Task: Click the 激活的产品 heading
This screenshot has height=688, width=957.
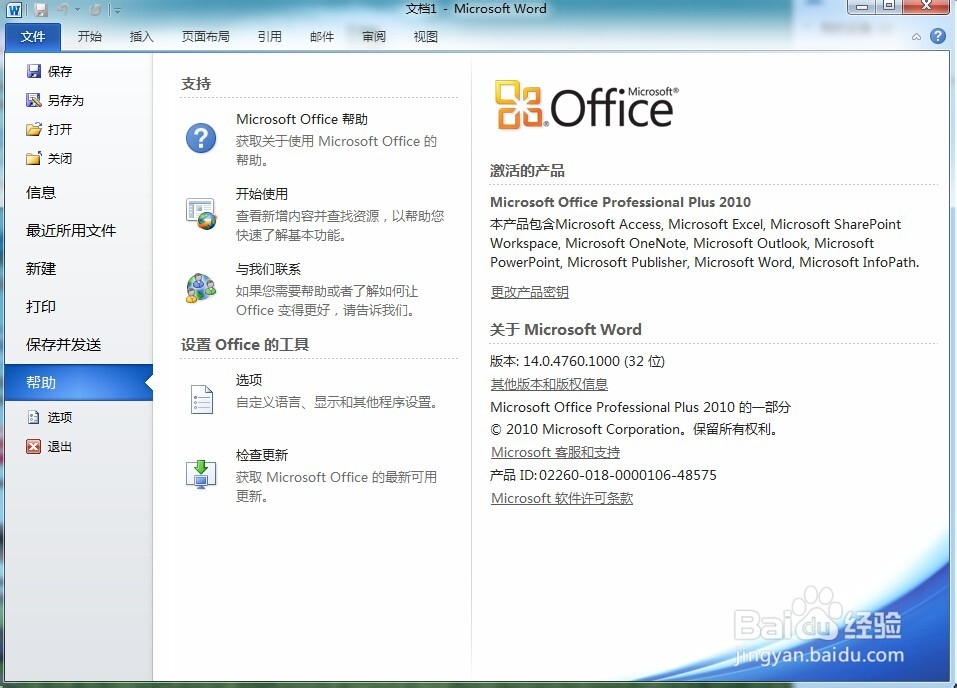Action: [527, 171]
